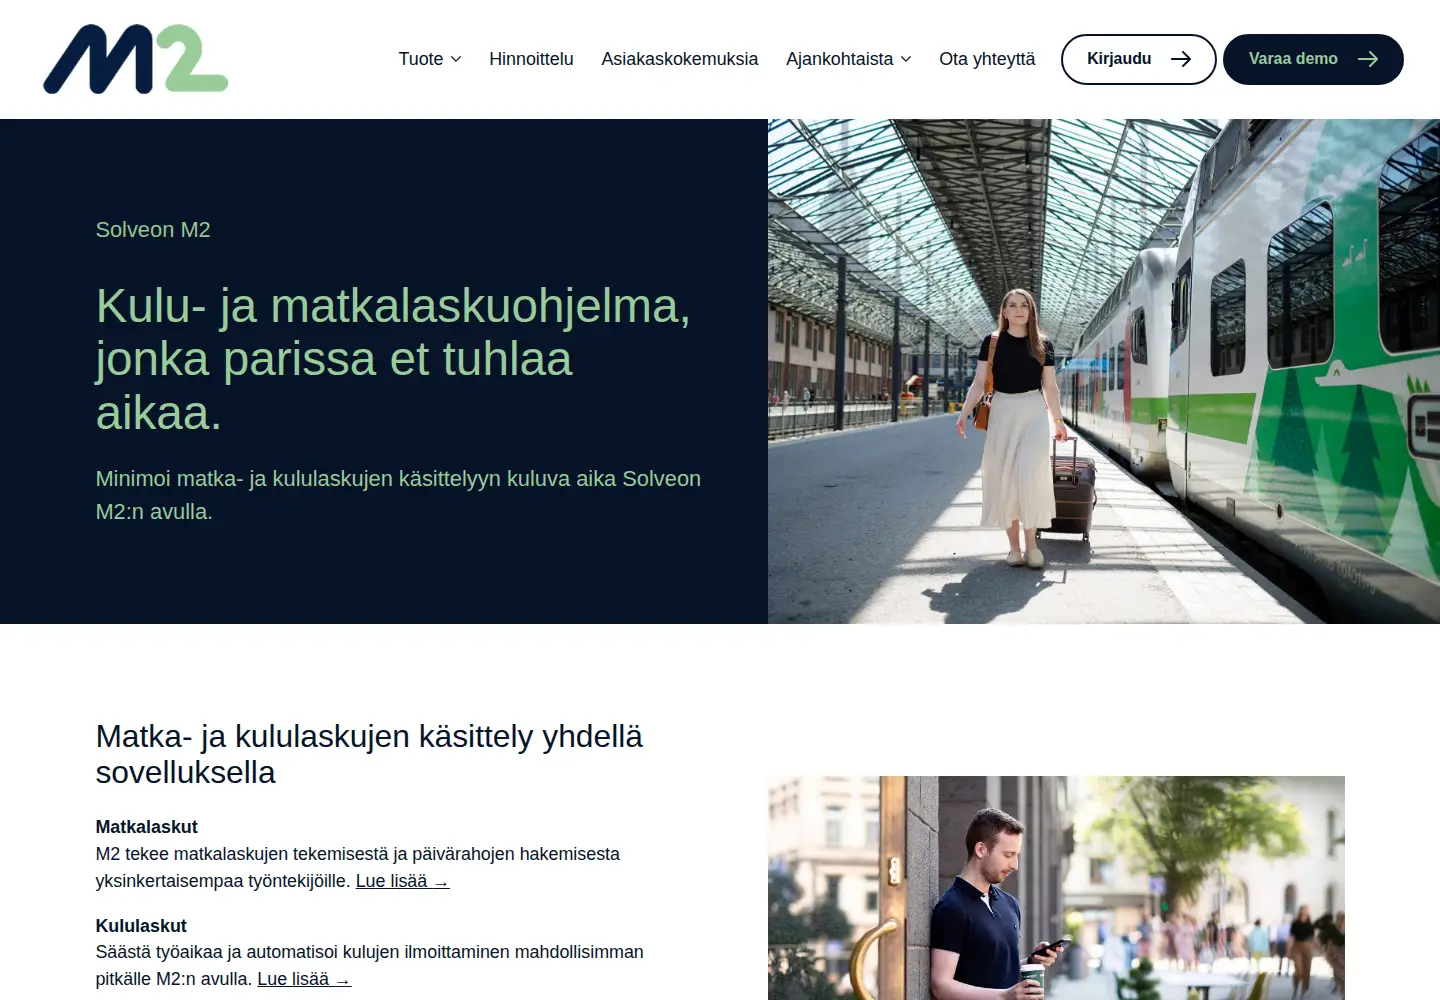Click the Minimoi matka- ja kululaskujen paragraph
Image resolution: width=1440 pixels, height=1000 pixels.
click(x=398, y=495)
